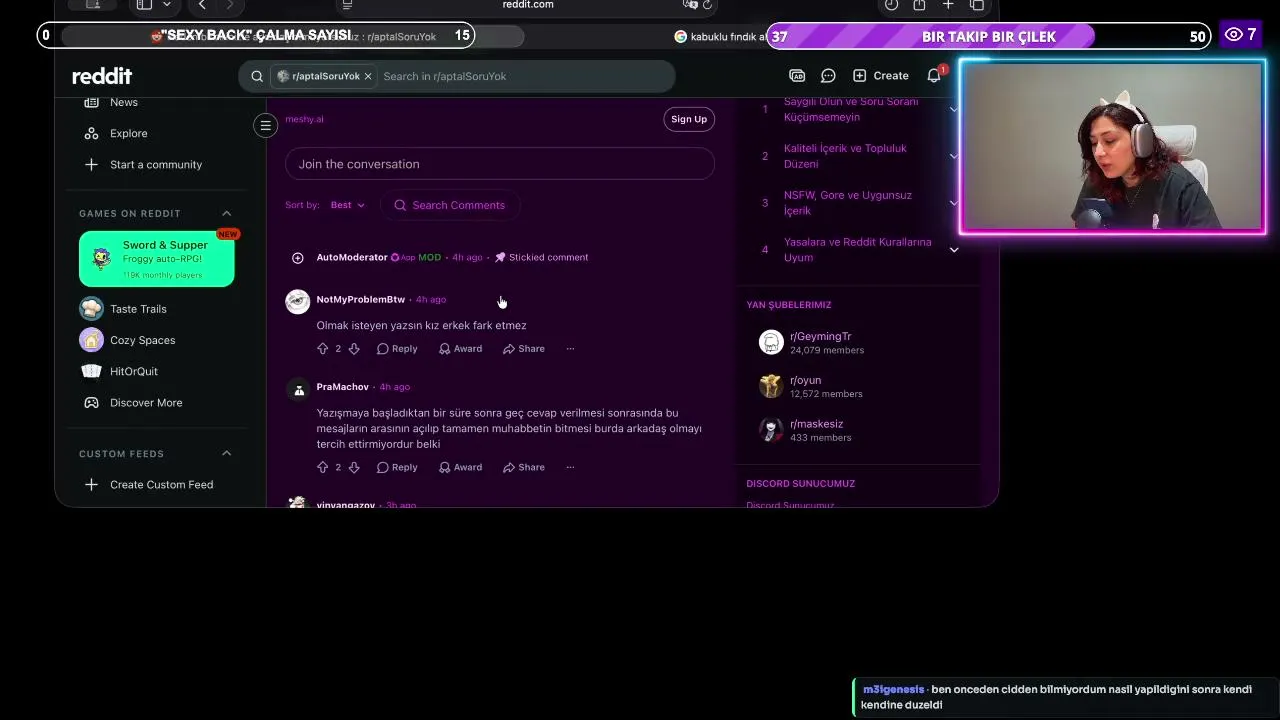Screen dimensions: 1280x720
Task: Expand the AutoModerator stickied comment
Action: pos(297,258)
